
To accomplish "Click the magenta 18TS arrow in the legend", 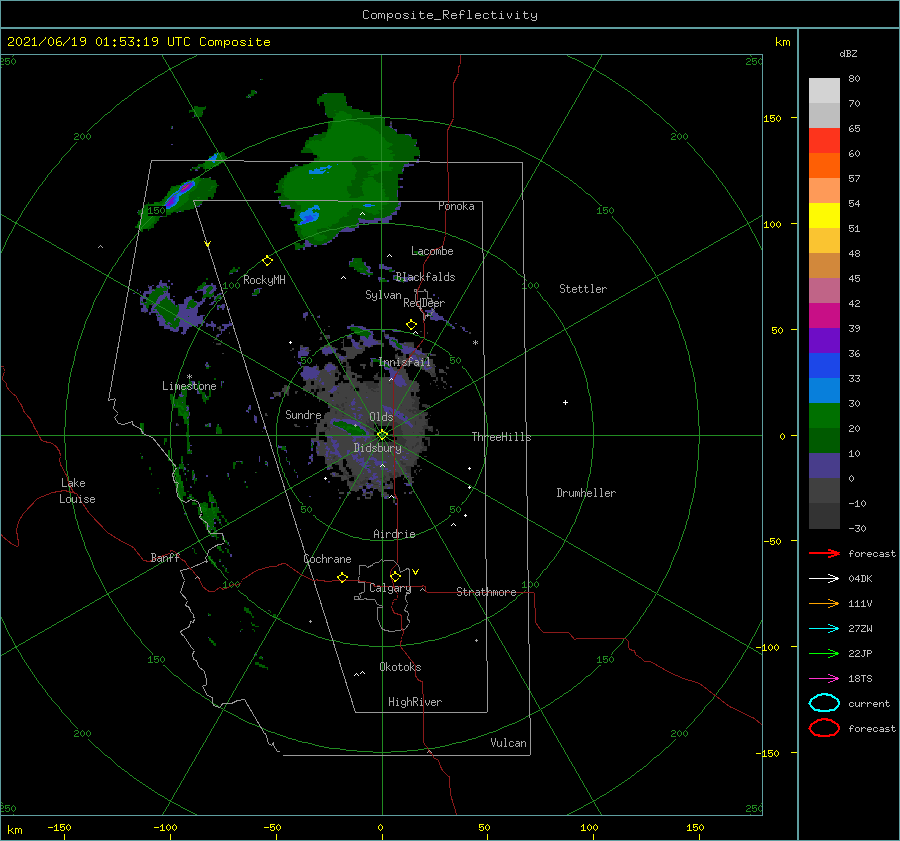I will pyautogui.click(x=824, y=679).
